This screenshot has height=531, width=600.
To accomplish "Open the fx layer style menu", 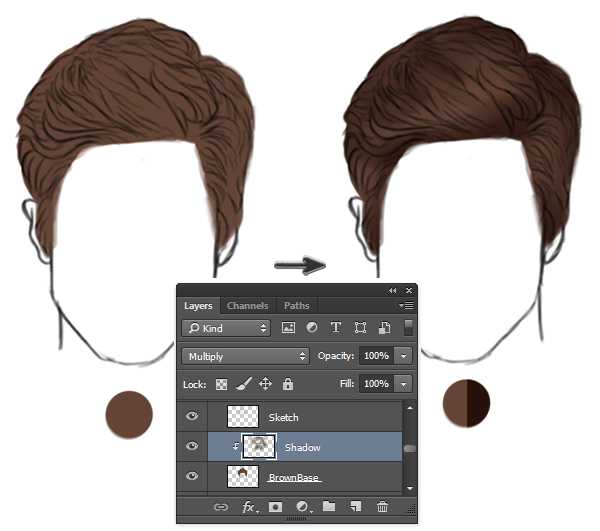I will click(249, 507).
